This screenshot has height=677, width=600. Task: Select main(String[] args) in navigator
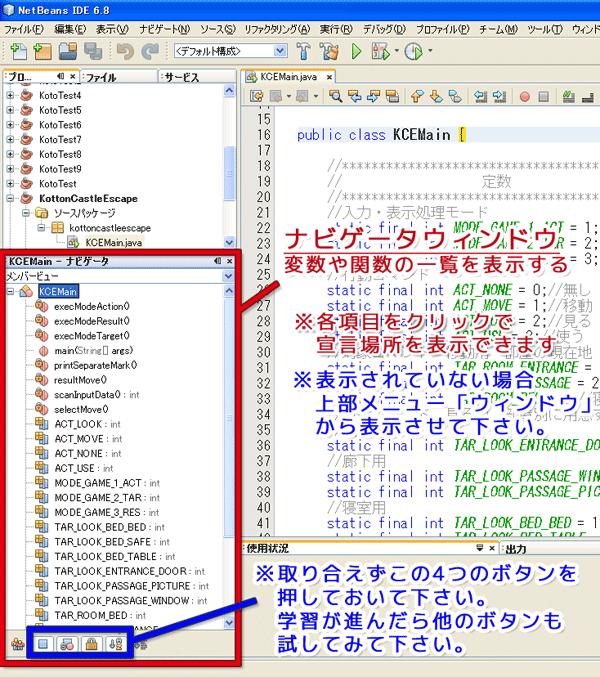95,351
